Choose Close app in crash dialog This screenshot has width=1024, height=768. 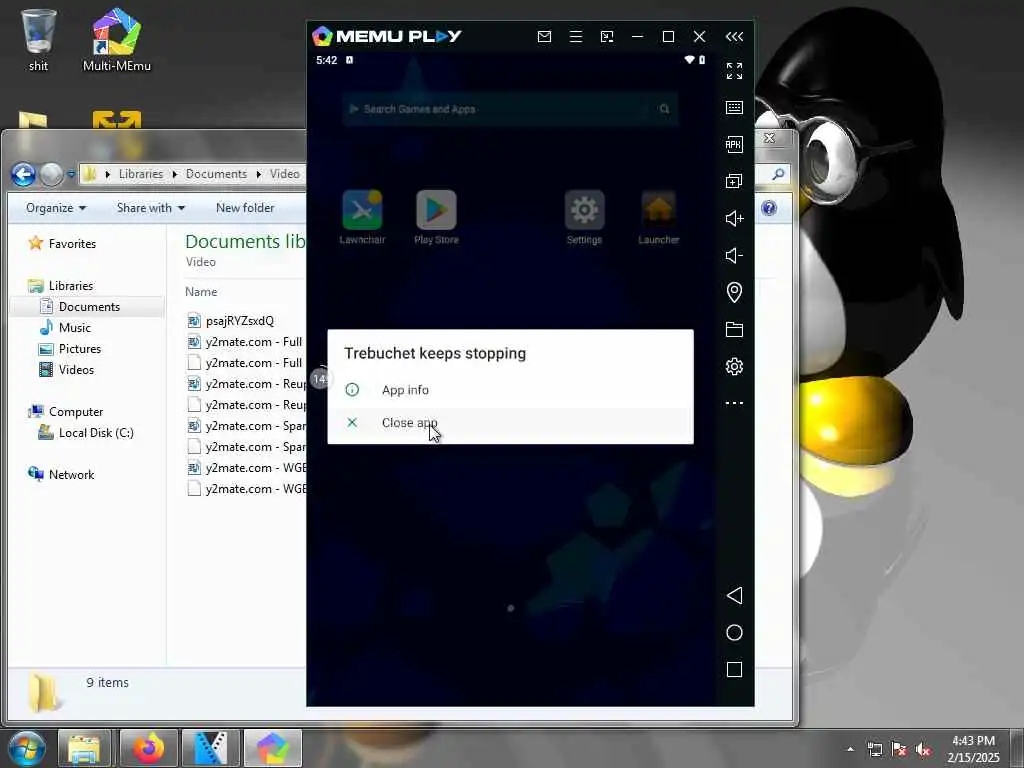click(x=510, y=423)
